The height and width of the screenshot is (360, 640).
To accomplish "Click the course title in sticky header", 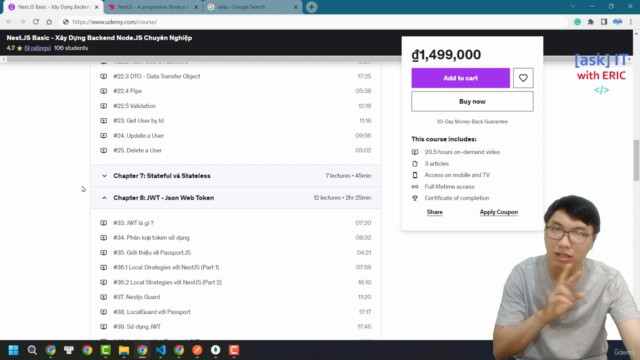I will click(x=99, y=38).
